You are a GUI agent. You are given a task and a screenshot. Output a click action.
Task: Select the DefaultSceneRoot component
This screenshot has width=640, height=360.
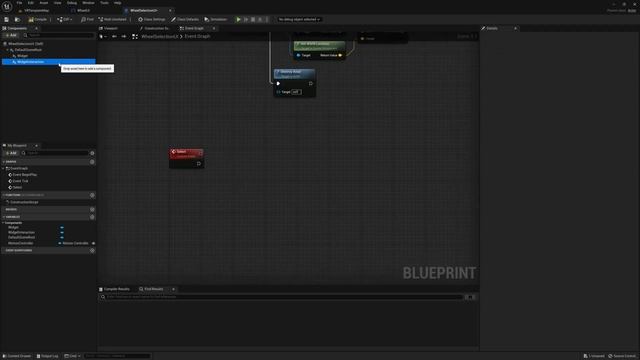[x=29, y=50]
